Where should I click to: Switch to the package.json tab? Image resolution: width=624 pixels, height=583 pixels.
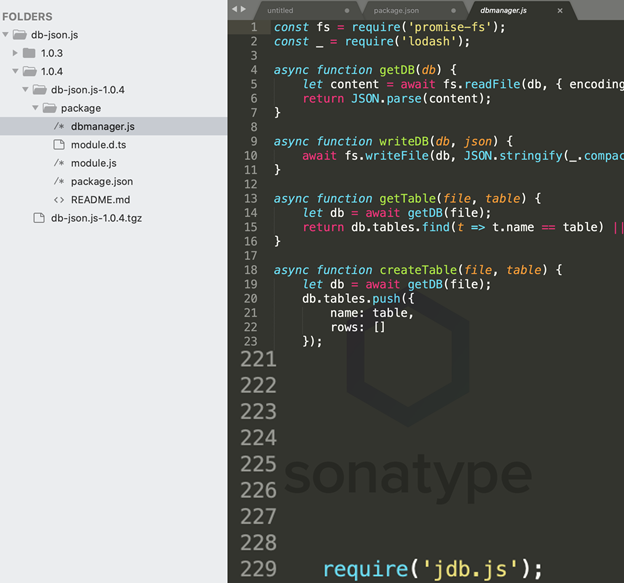pos(396,10)
